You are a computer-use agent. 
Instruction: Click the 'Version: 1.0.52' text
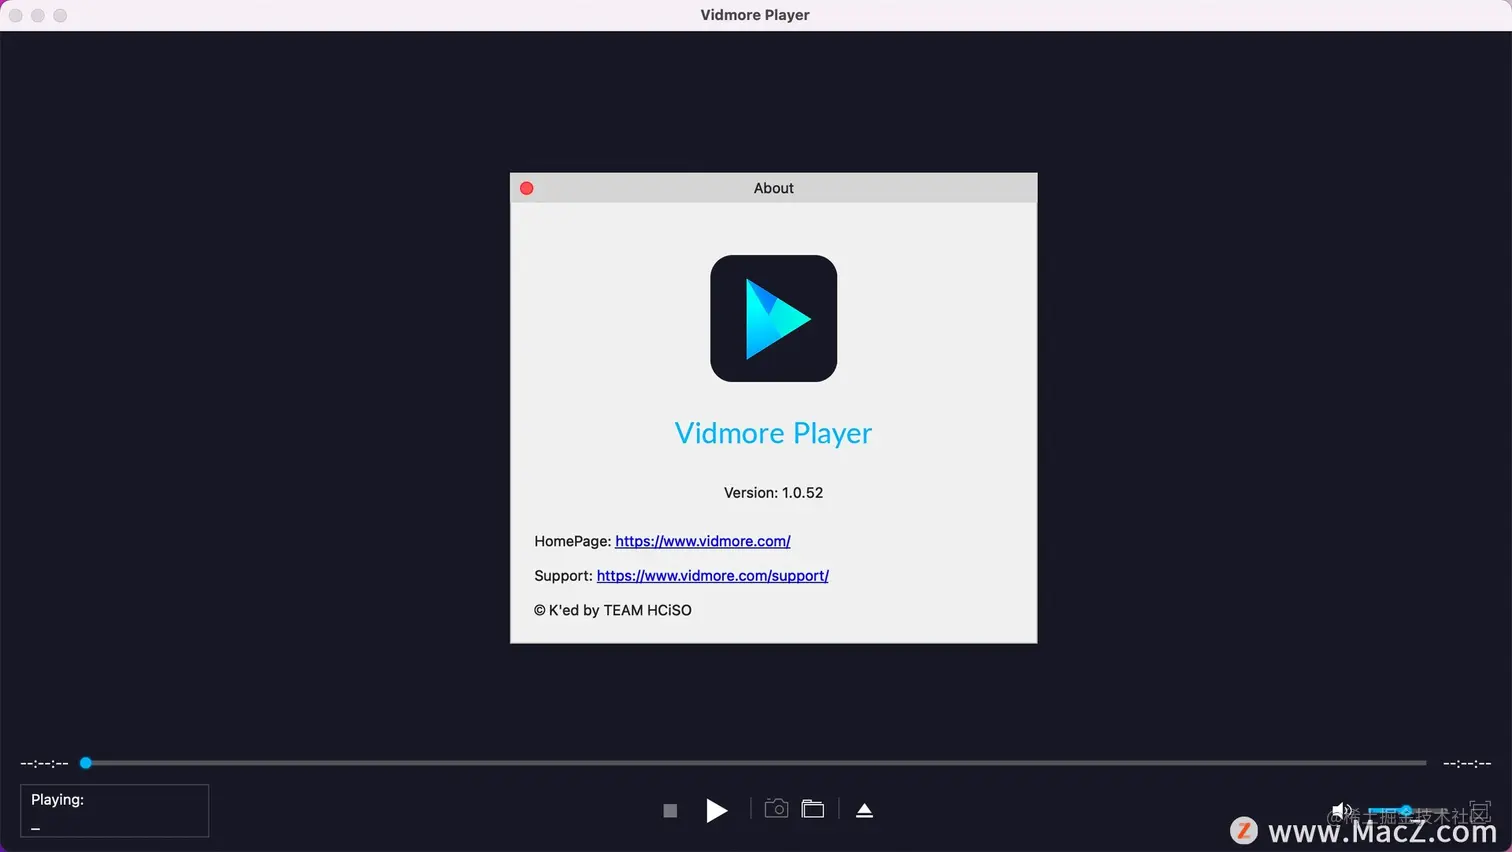(x=774, y=493)
